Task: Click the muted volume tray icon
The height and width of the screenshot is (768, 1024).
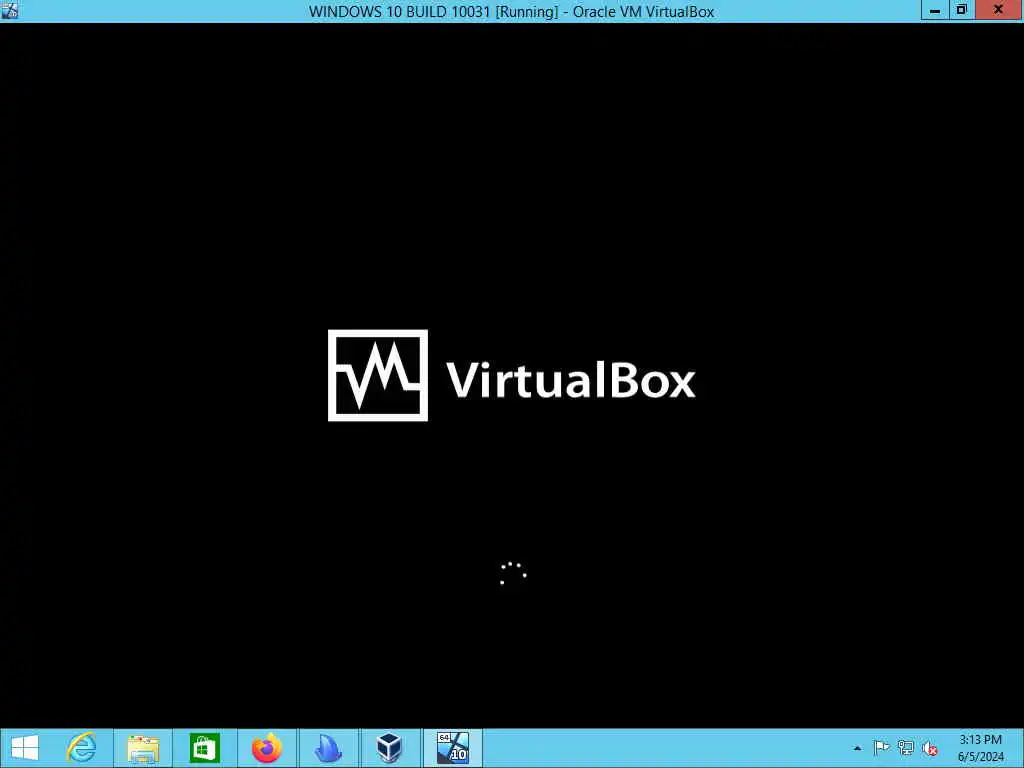Action: point(930,748)
